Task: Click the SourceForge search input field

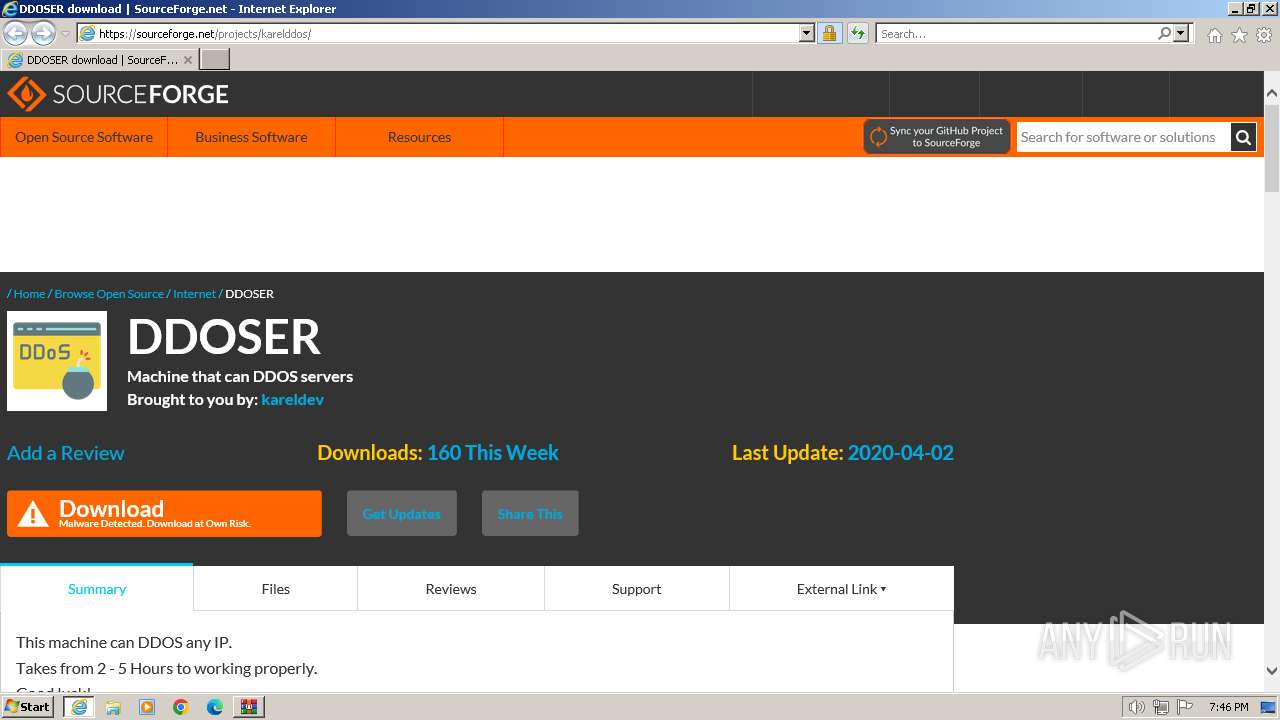Action: [1123, 137]
